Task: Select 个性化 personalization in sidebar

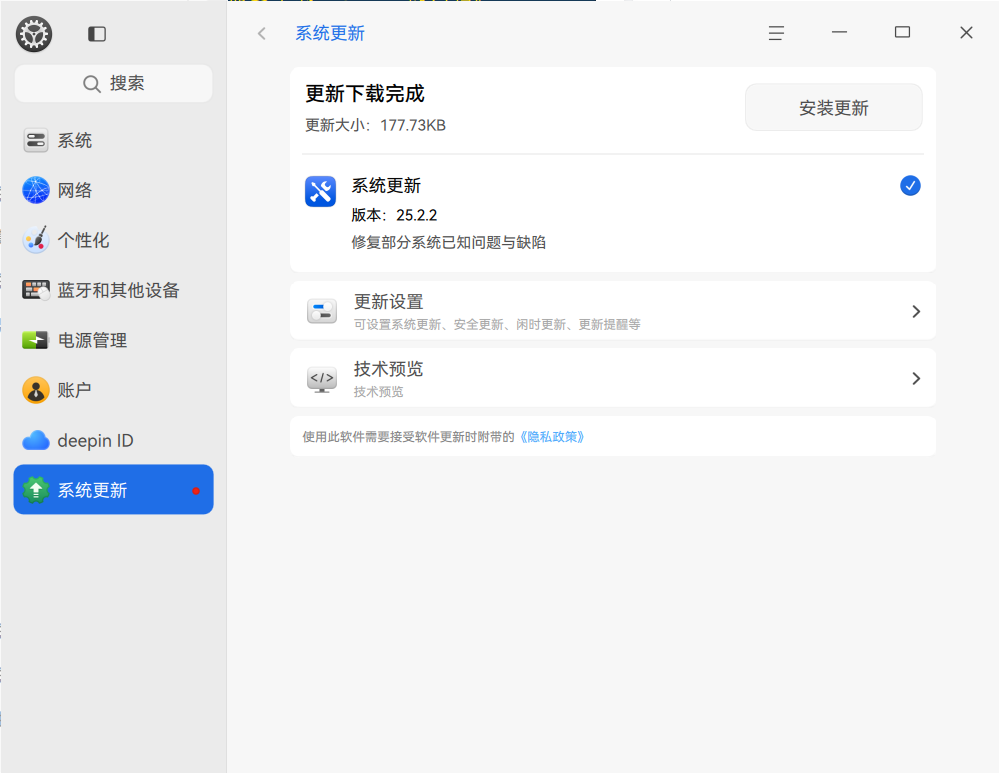Action: pyautogui.click(x=113, y=240)
